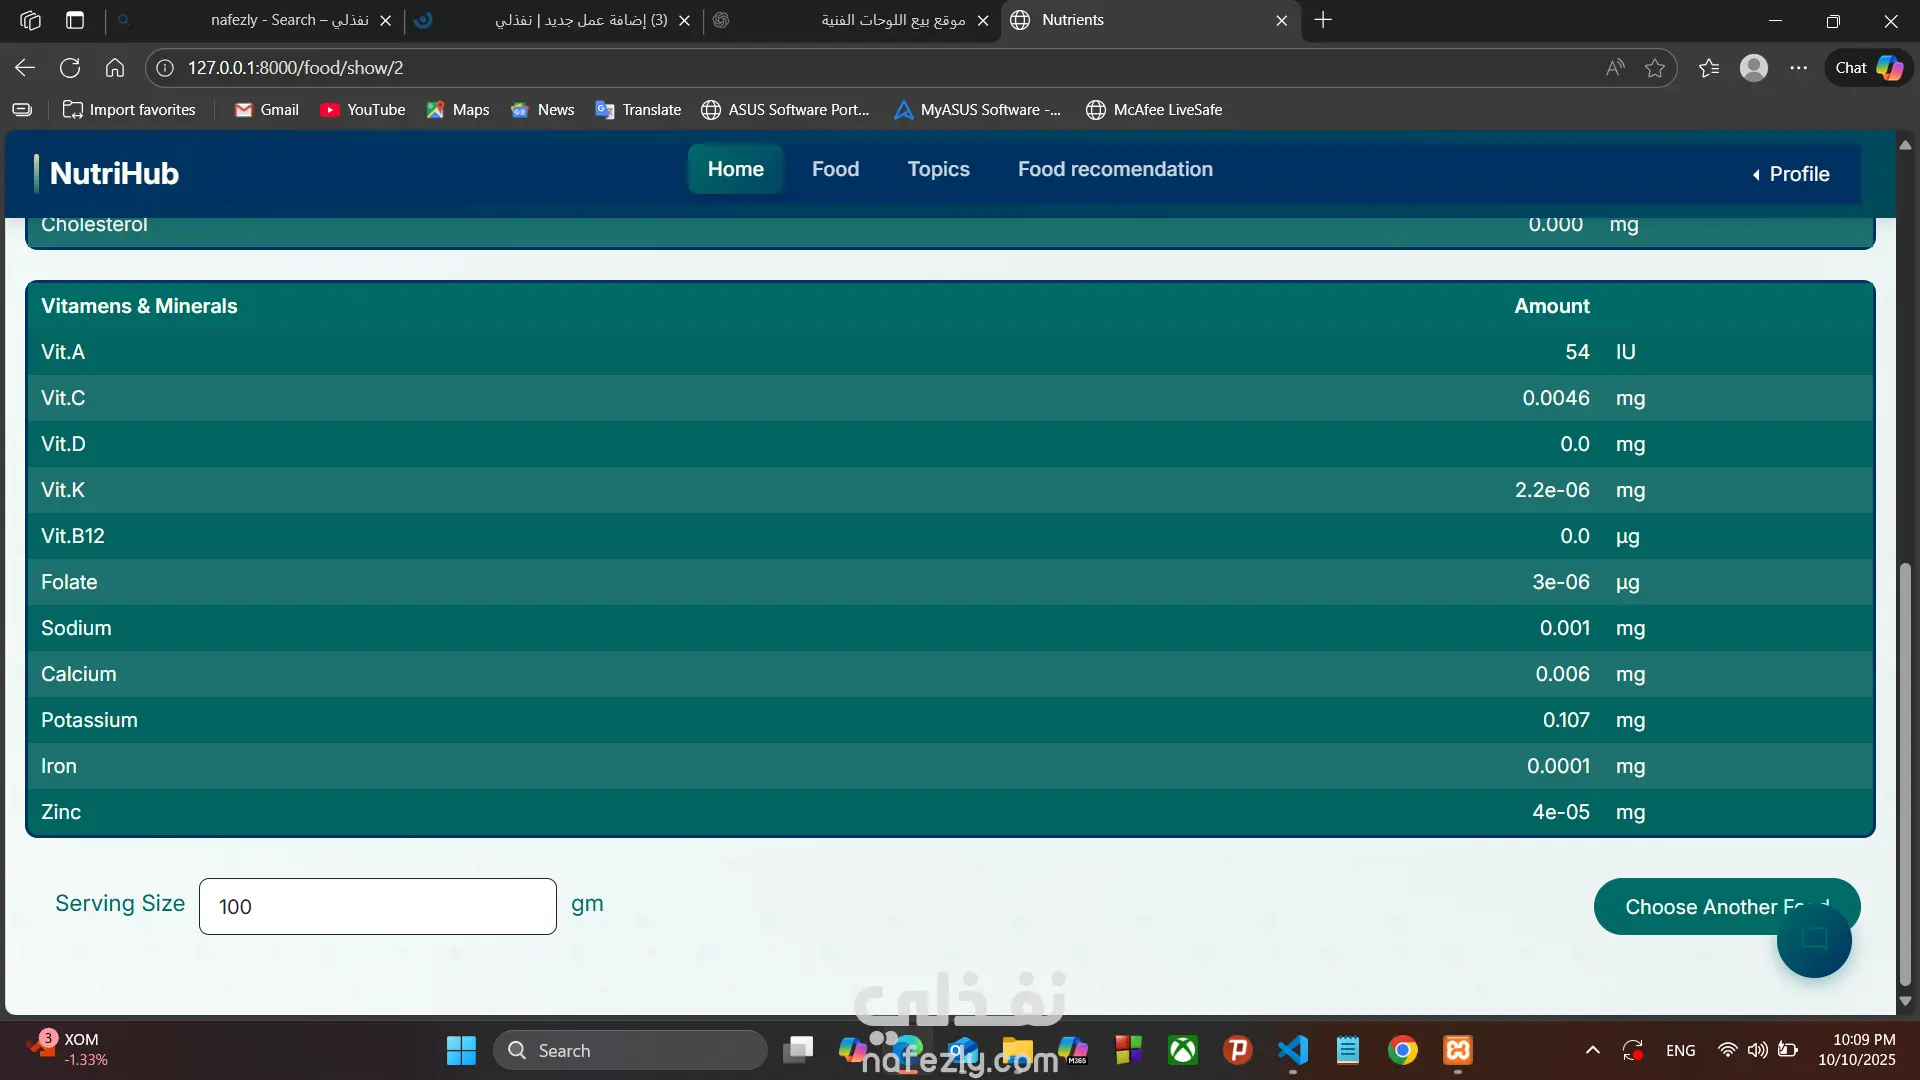Open Food recomendation nav link

(1115, 169)
